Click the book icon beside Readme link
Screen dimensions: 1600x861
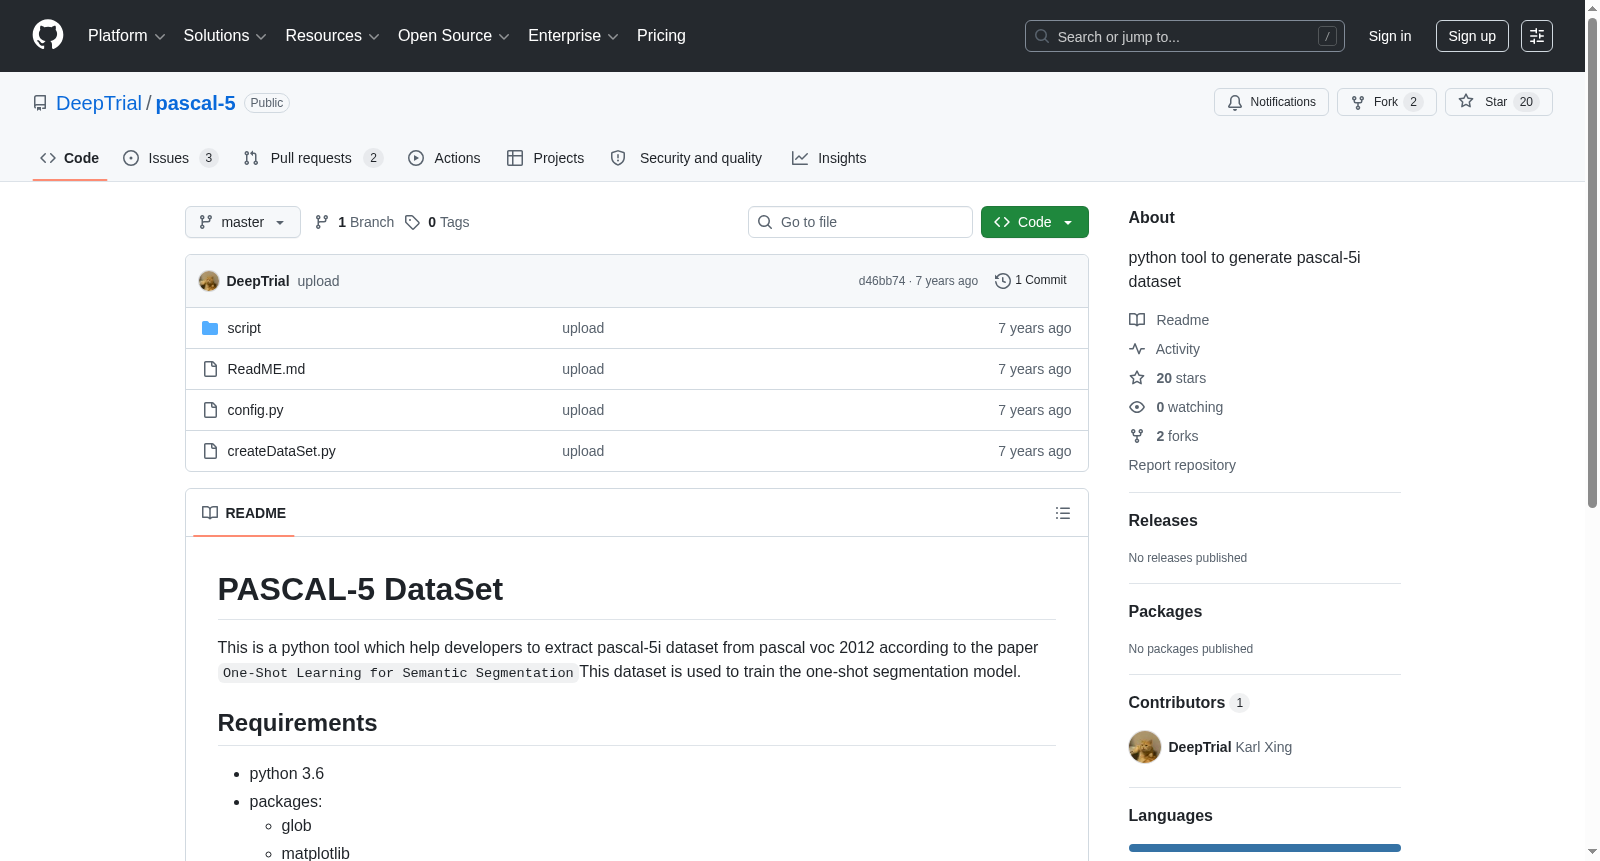tap(1137, 320)
